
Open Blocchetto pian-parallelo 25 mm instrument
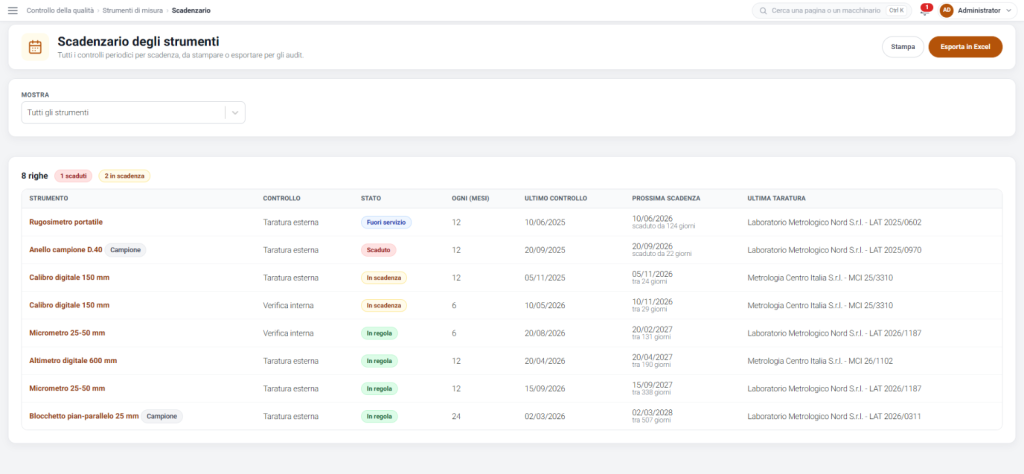[x=84, y=416]
